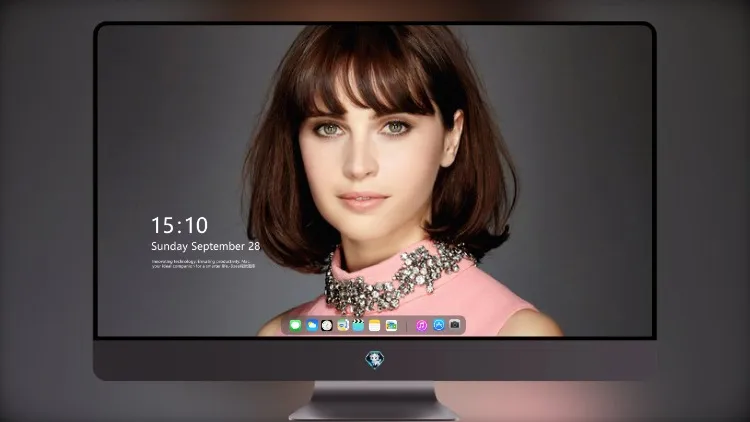Launch the colorful Maps-style dock icon
The width and height of the screenshot is (750, 422).
(342, 325)
